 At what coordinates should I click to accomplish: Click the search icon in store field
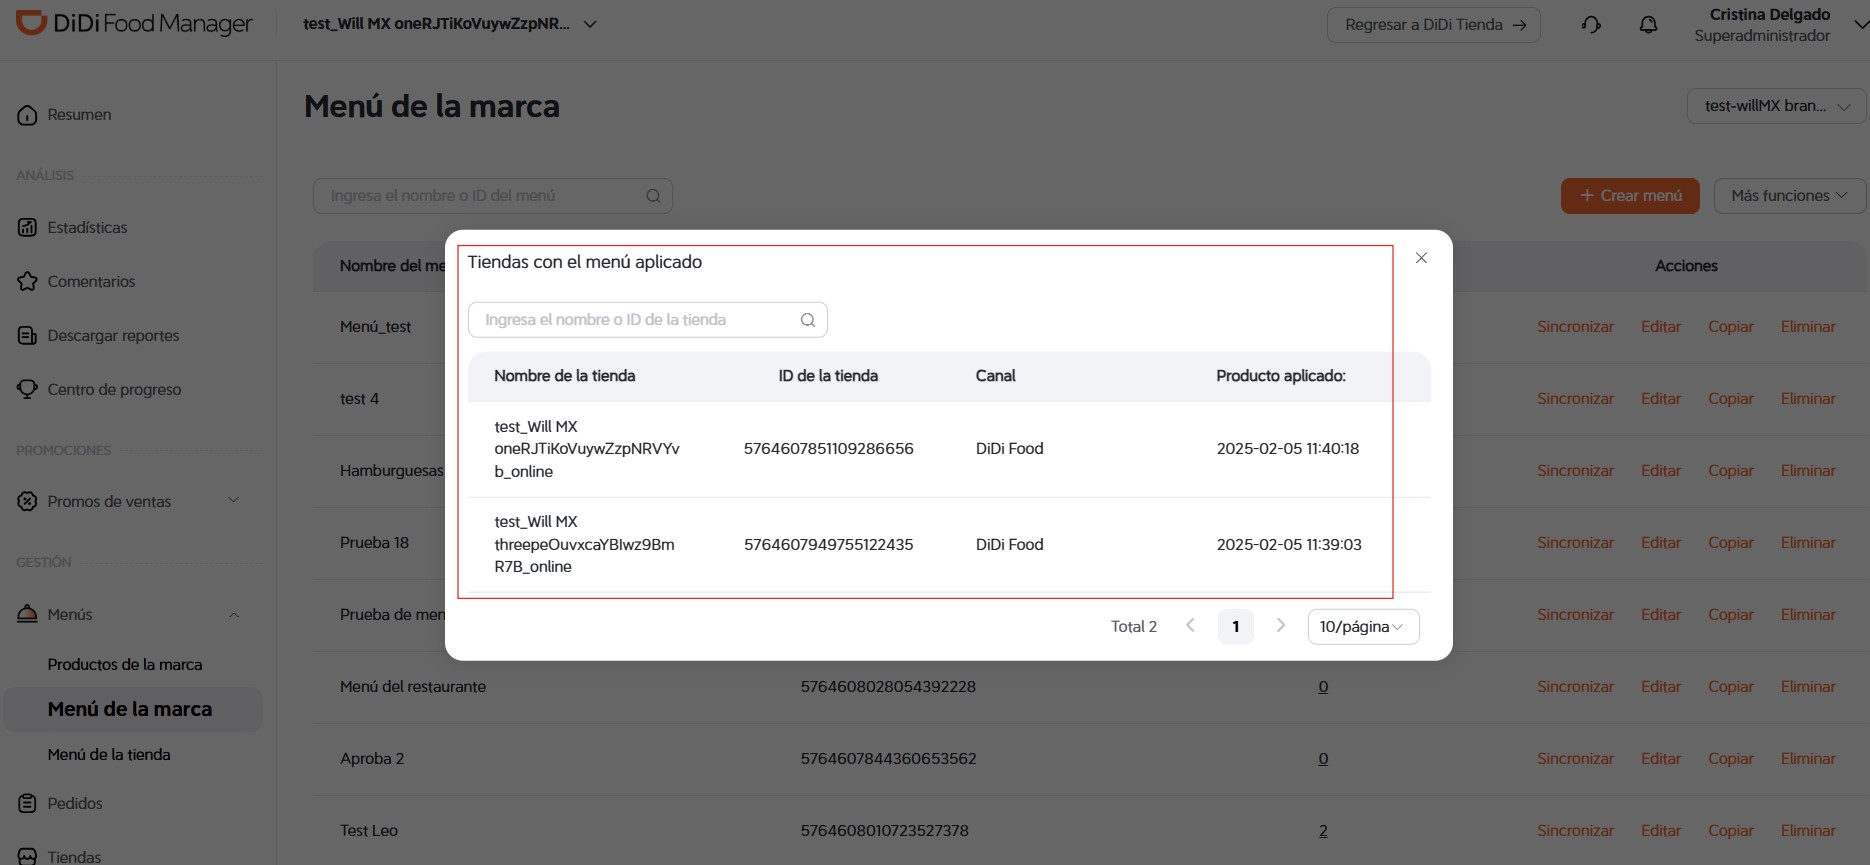click(x=808, y=320)
